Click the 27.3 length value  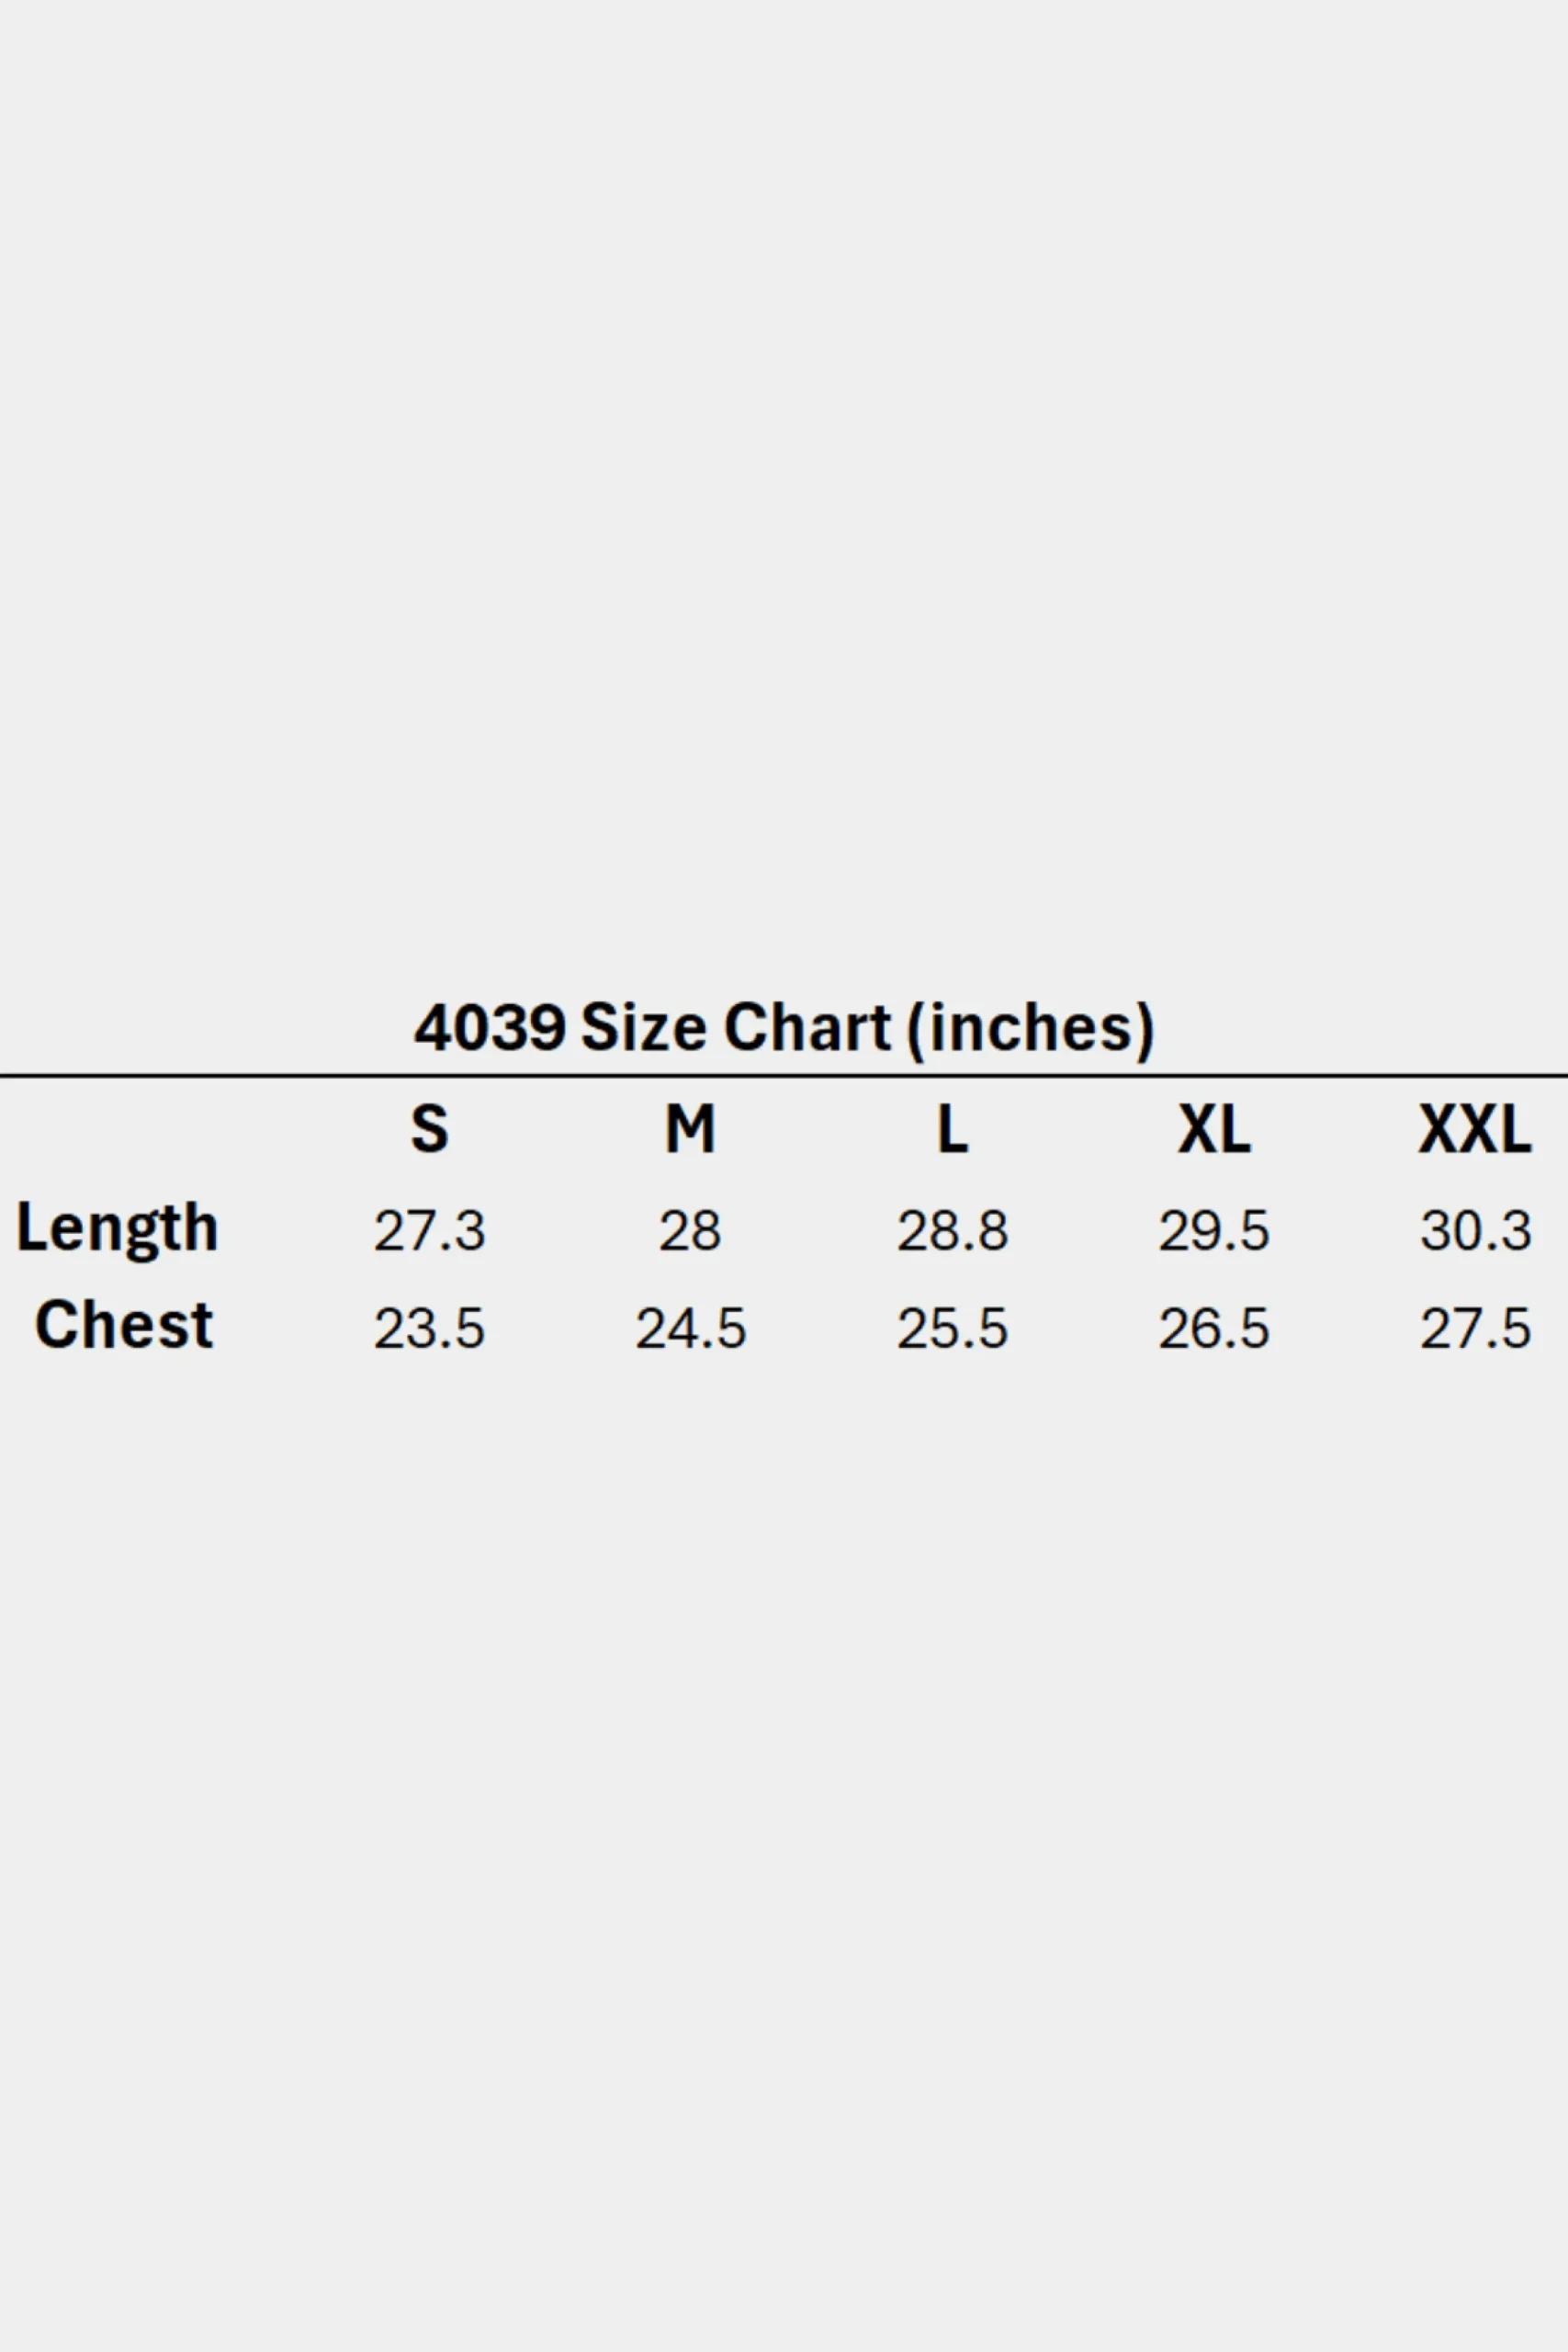pos(430,1231)
